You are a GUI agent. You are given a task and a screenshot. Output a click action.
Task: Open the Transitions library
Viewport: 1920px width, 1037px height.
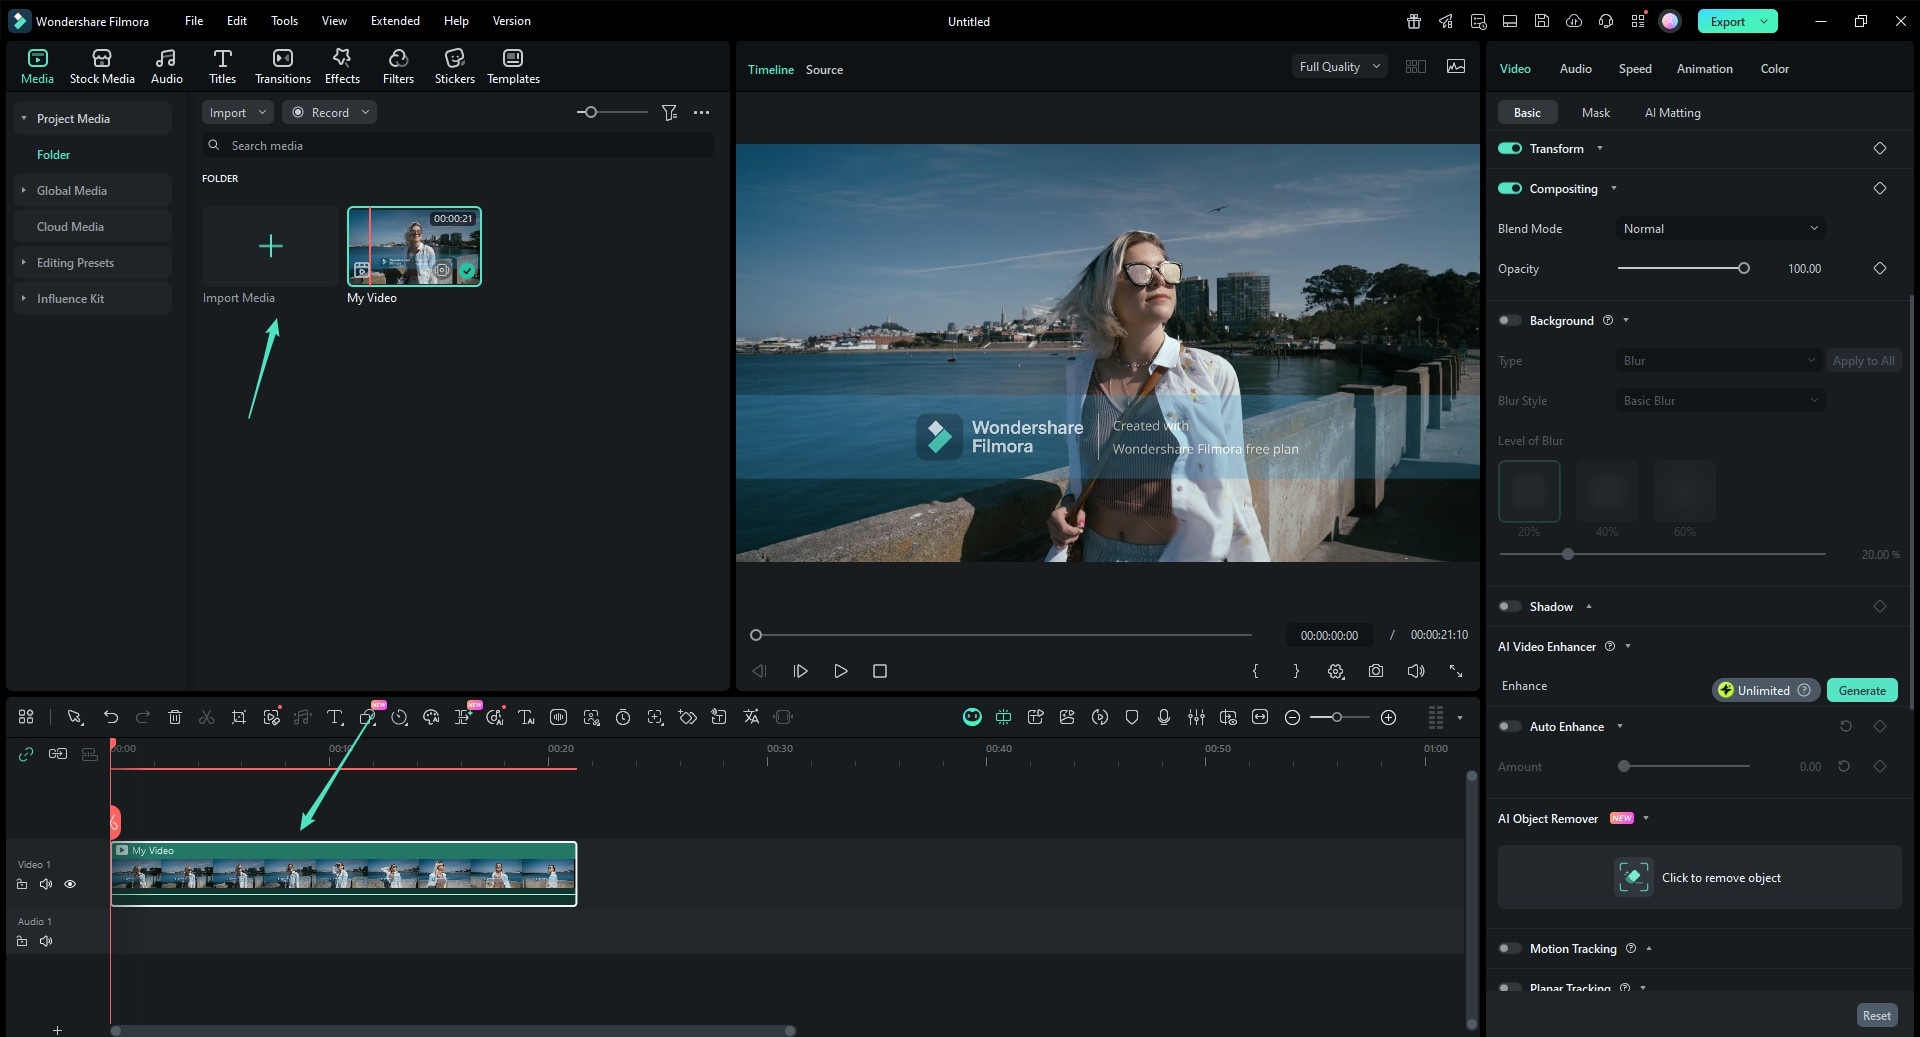[x=282, y=66]
